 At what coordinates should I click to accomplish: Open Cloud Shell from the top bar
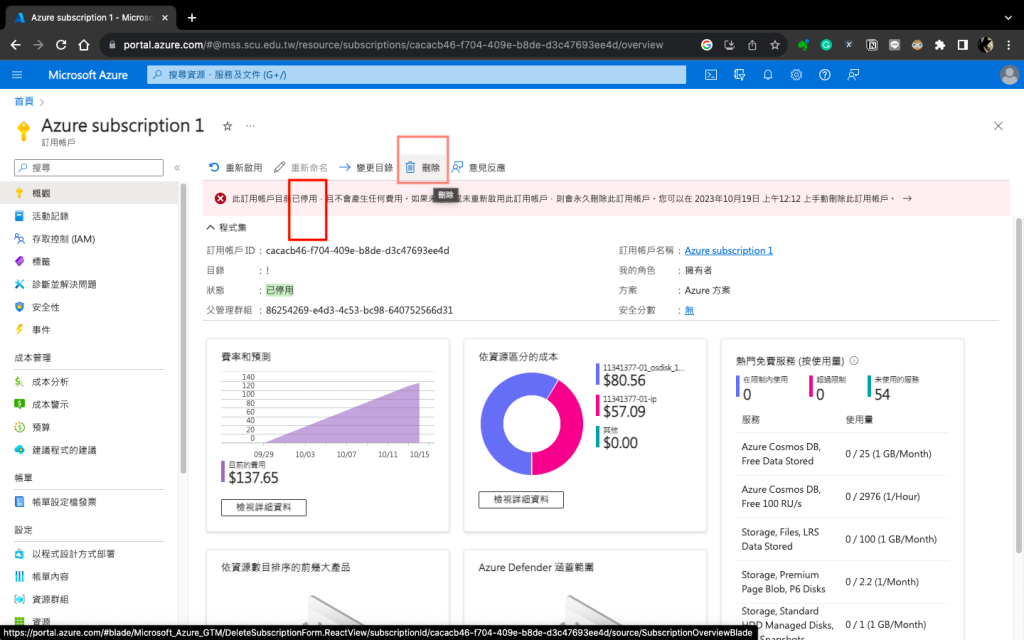pos(711,74)
